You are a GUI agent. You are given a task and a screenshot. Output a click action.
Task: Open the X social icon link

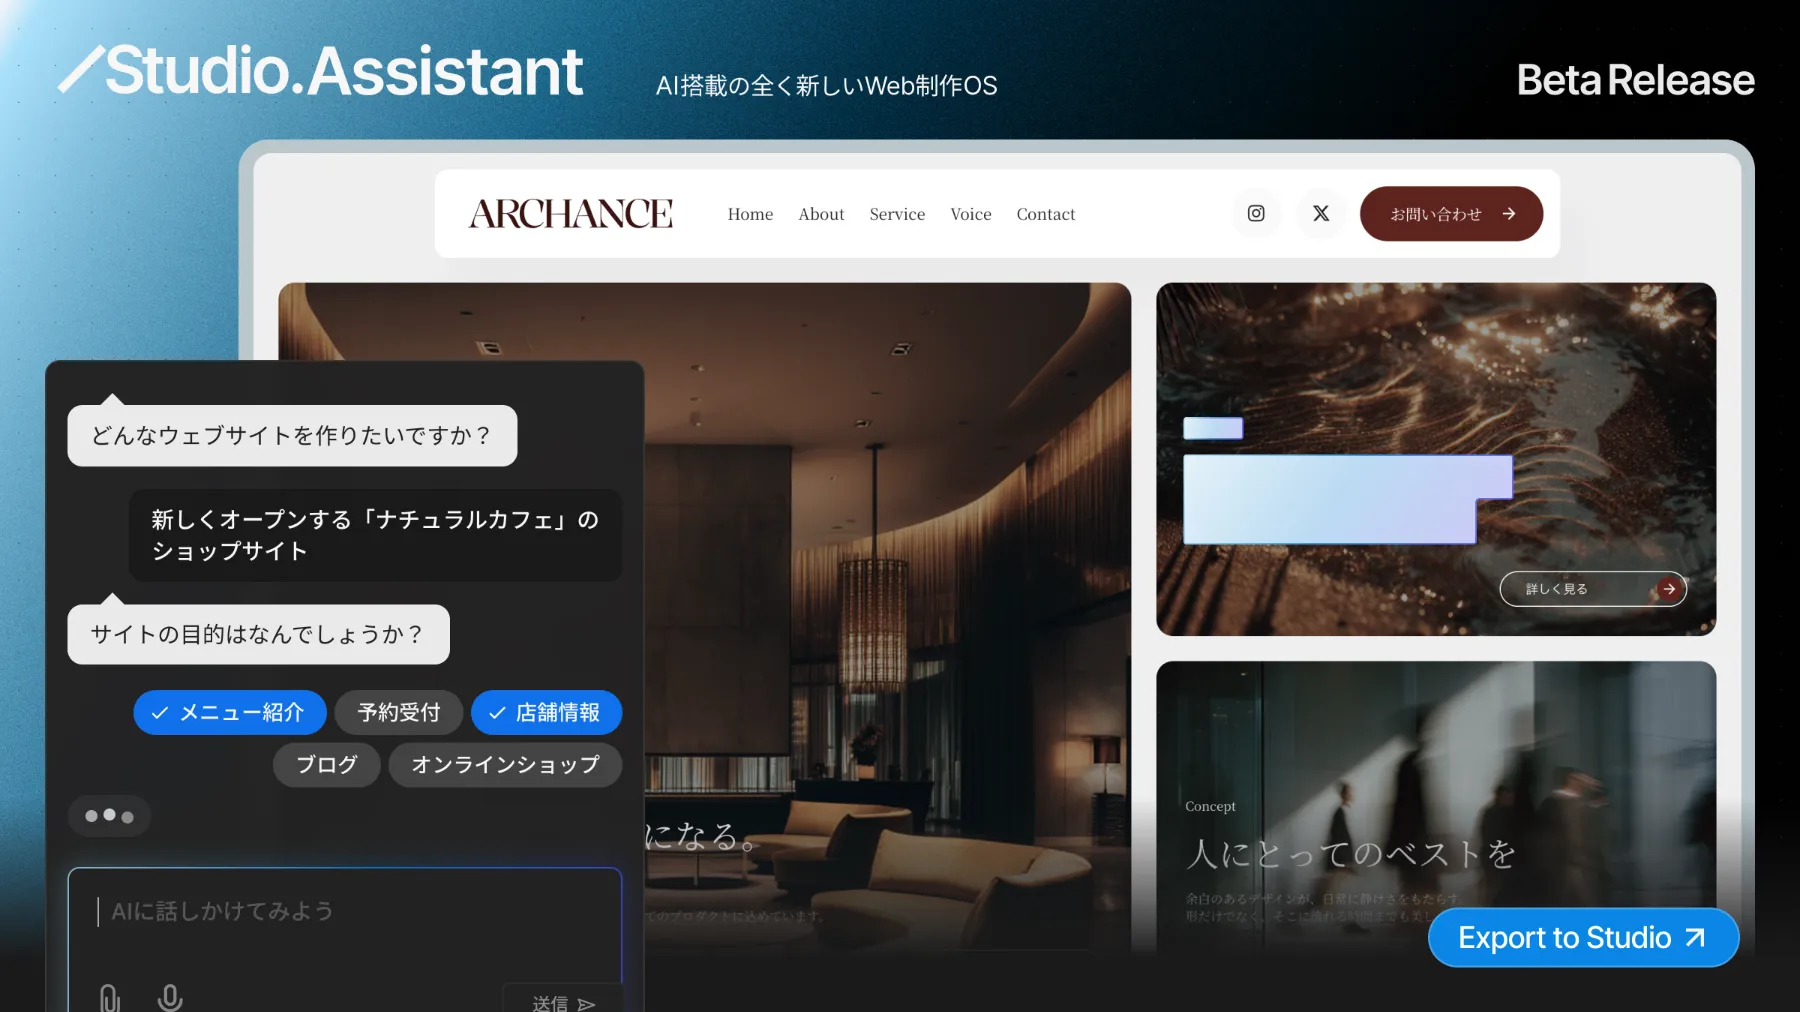(1321, 213)
